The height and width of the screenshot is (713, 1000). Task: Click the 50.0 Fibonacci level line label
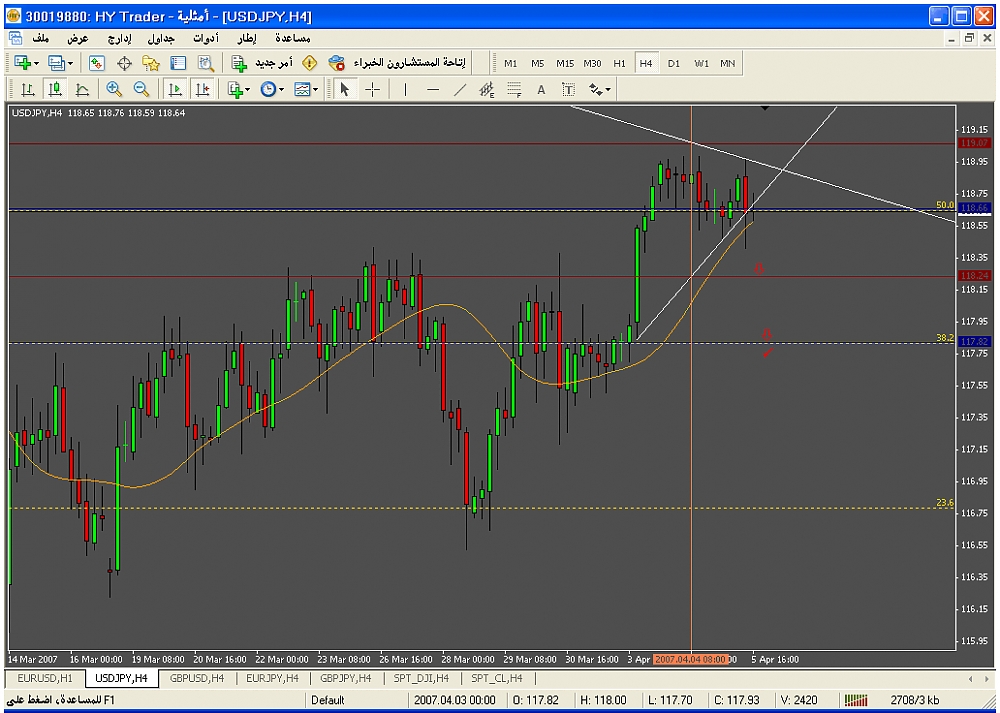point(944,205)
